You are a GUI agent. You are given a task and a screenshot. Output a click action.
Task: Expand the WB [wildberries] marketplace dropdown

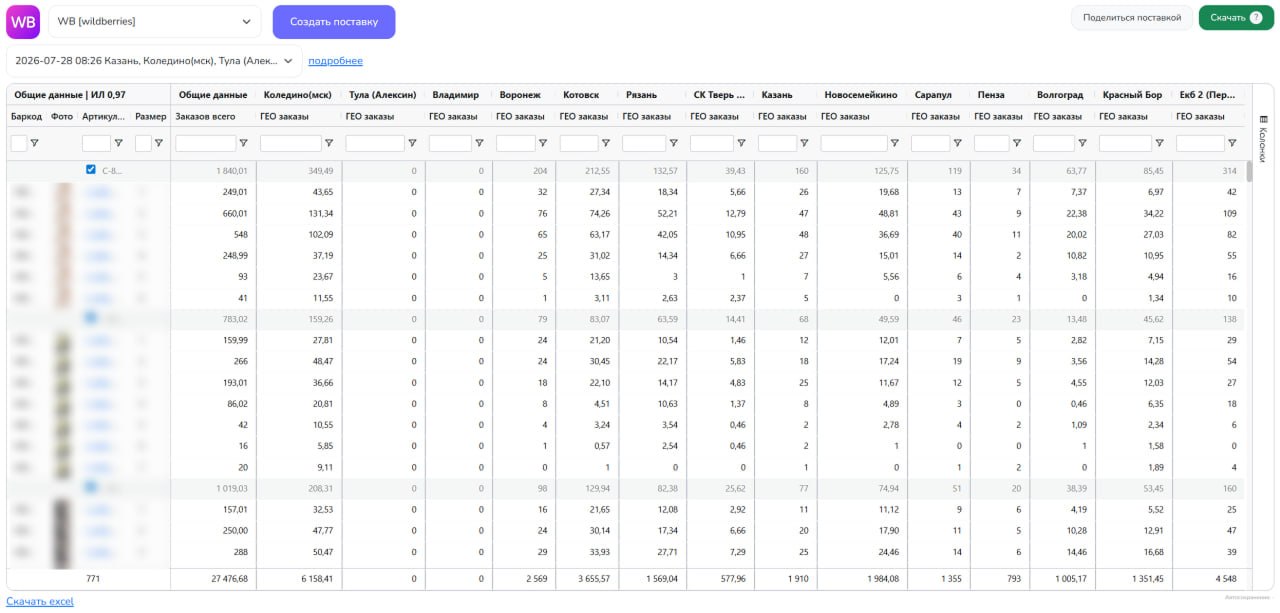tap(155, 21)
